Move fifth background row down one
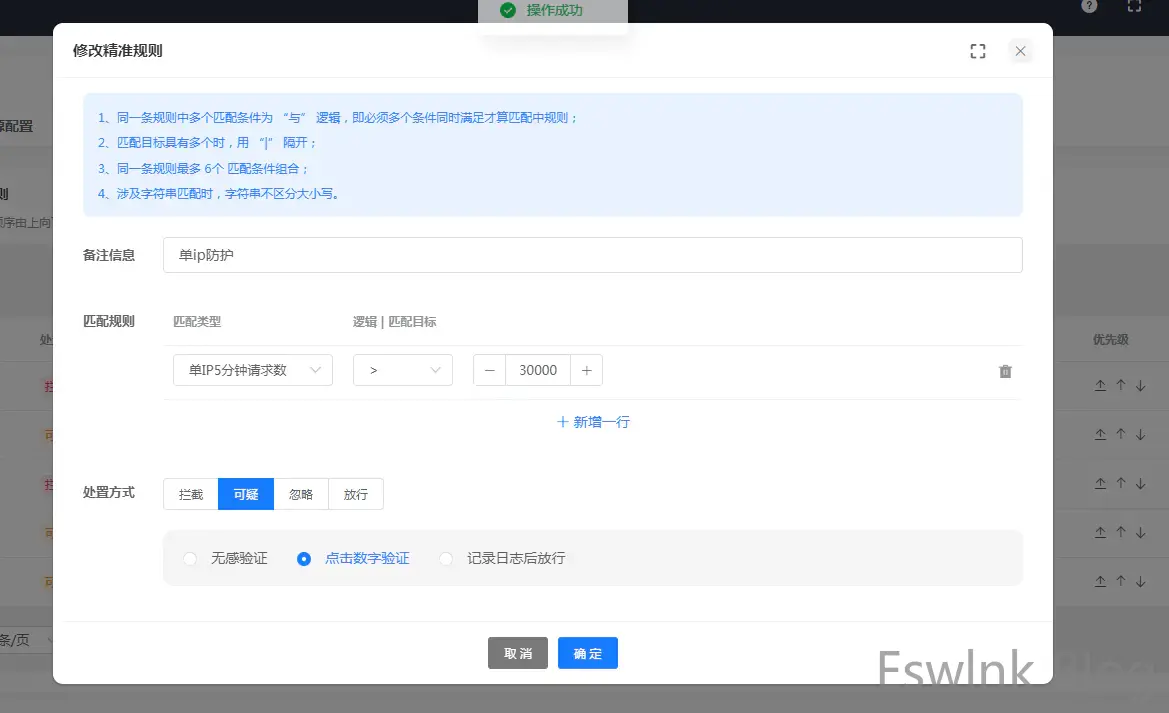 coord(1141,581)
